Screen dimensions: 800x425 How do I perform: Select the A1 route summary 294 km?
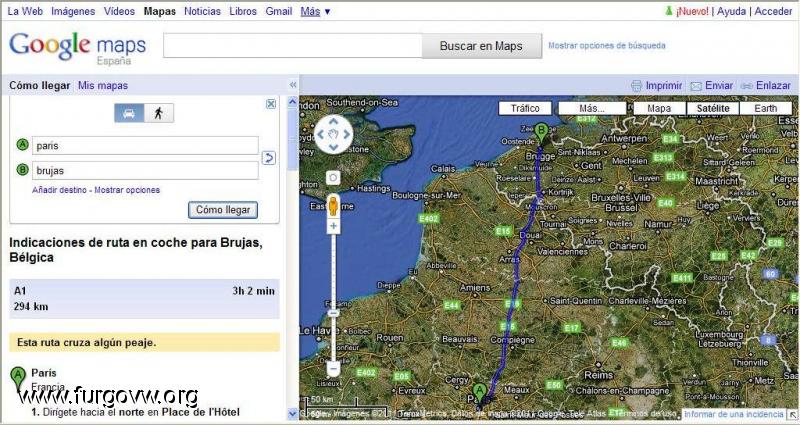point(144,299)
